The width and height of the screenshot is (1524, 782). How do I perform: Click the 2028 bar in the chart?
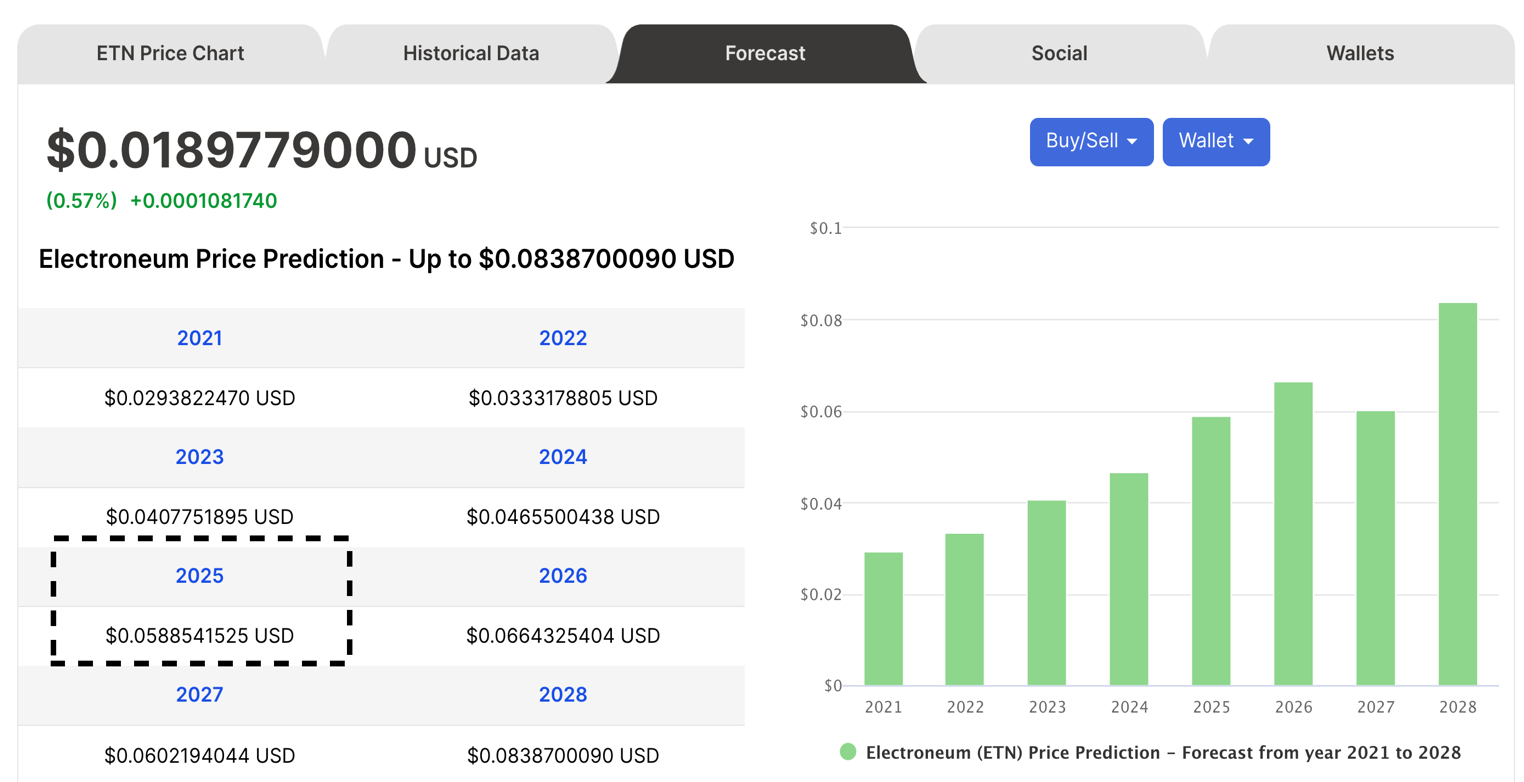(x=1458, y=495)
